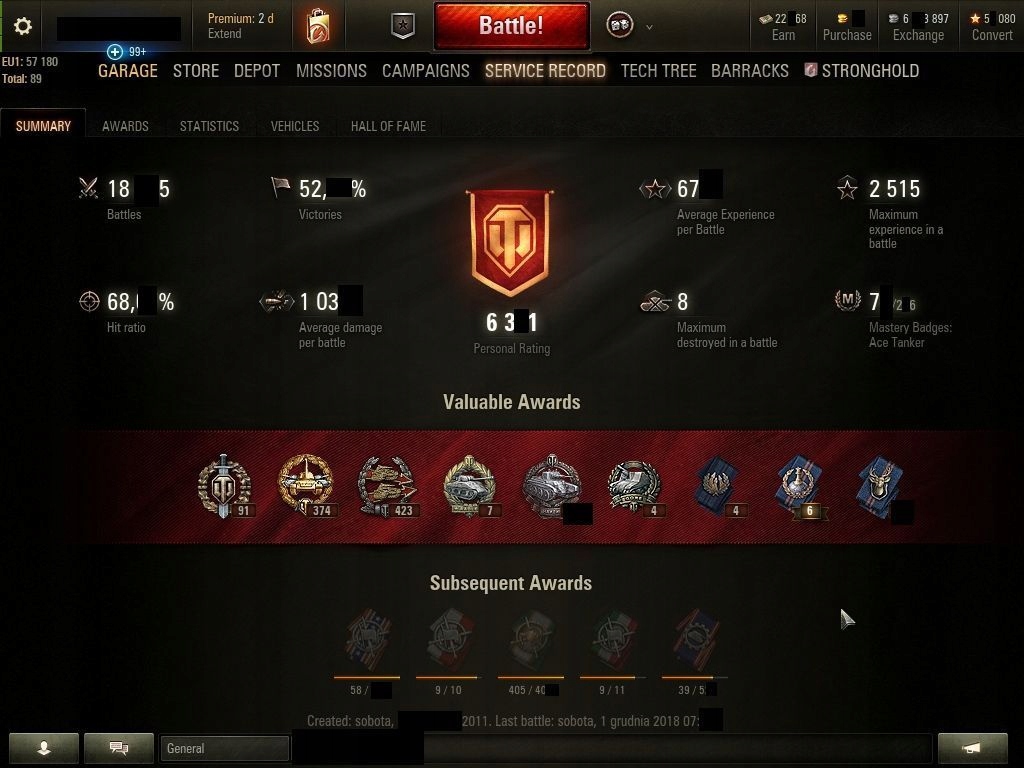Click the blue plus notifications icon
Image resolution: width=1024 pixels, height=768 pixels.
coord(115,52)
